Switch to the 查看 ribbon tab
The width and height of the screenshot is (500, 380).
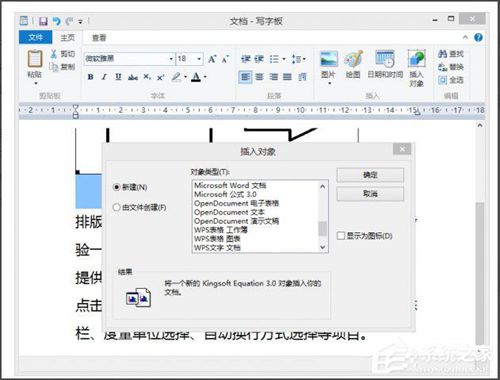pyautogui.click(x=99, y=38)
